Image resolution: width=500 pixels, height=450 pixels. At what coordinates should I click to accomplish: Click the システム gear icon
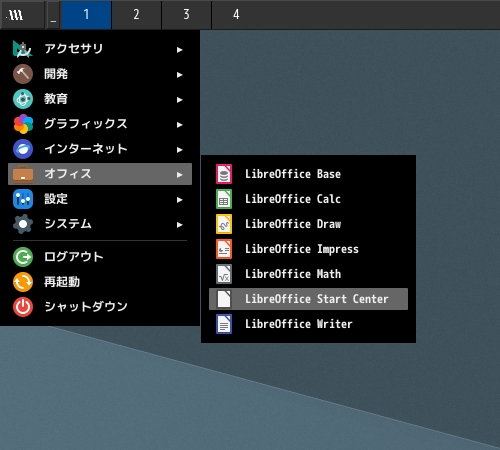23,224
